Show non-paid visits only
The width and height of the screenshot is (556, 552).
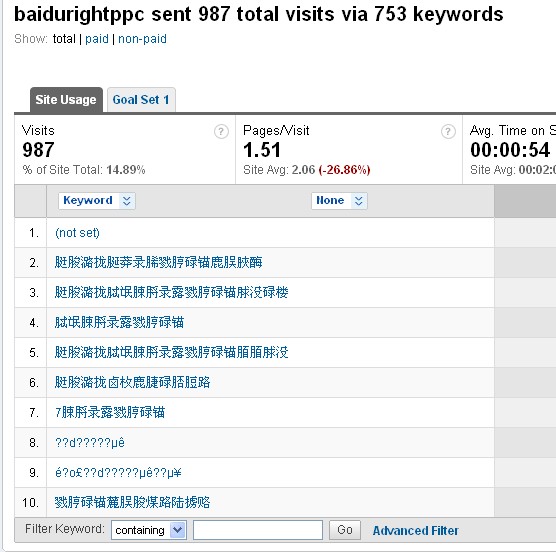click(x=142, y=39)
